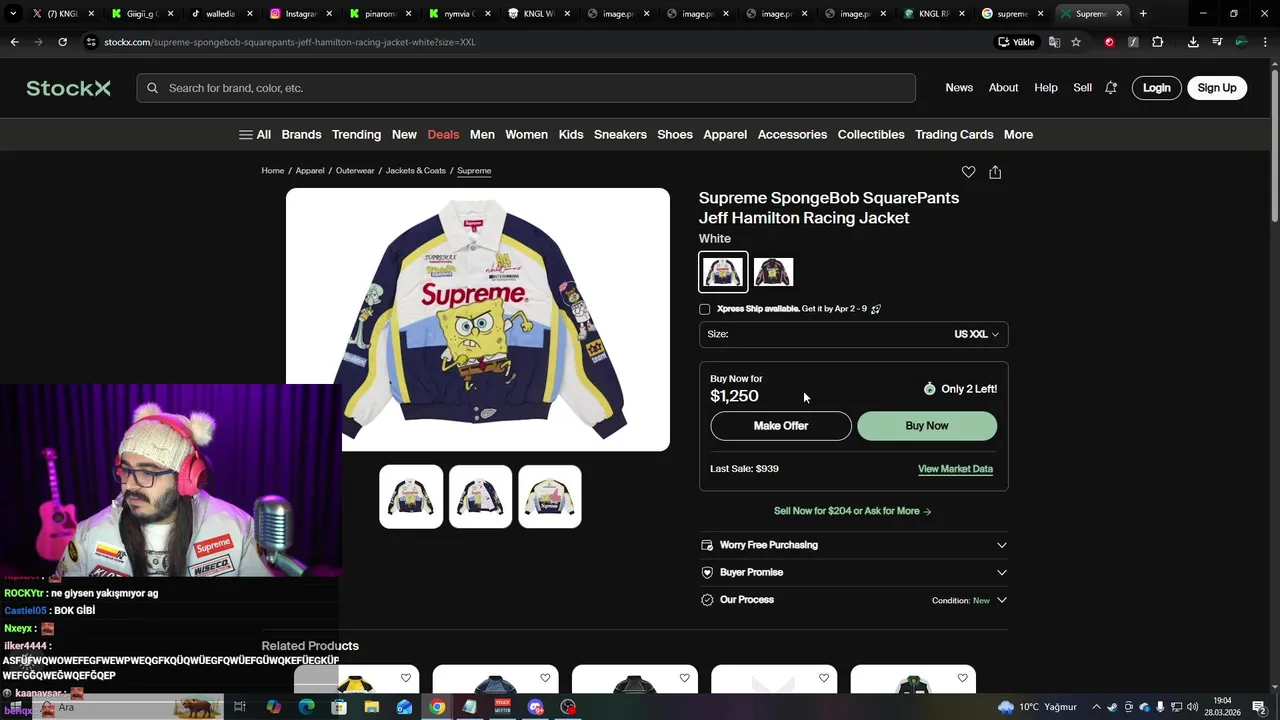Click the Task View taskbar icon
This screenshot has width=1280, height=720.
240,707
